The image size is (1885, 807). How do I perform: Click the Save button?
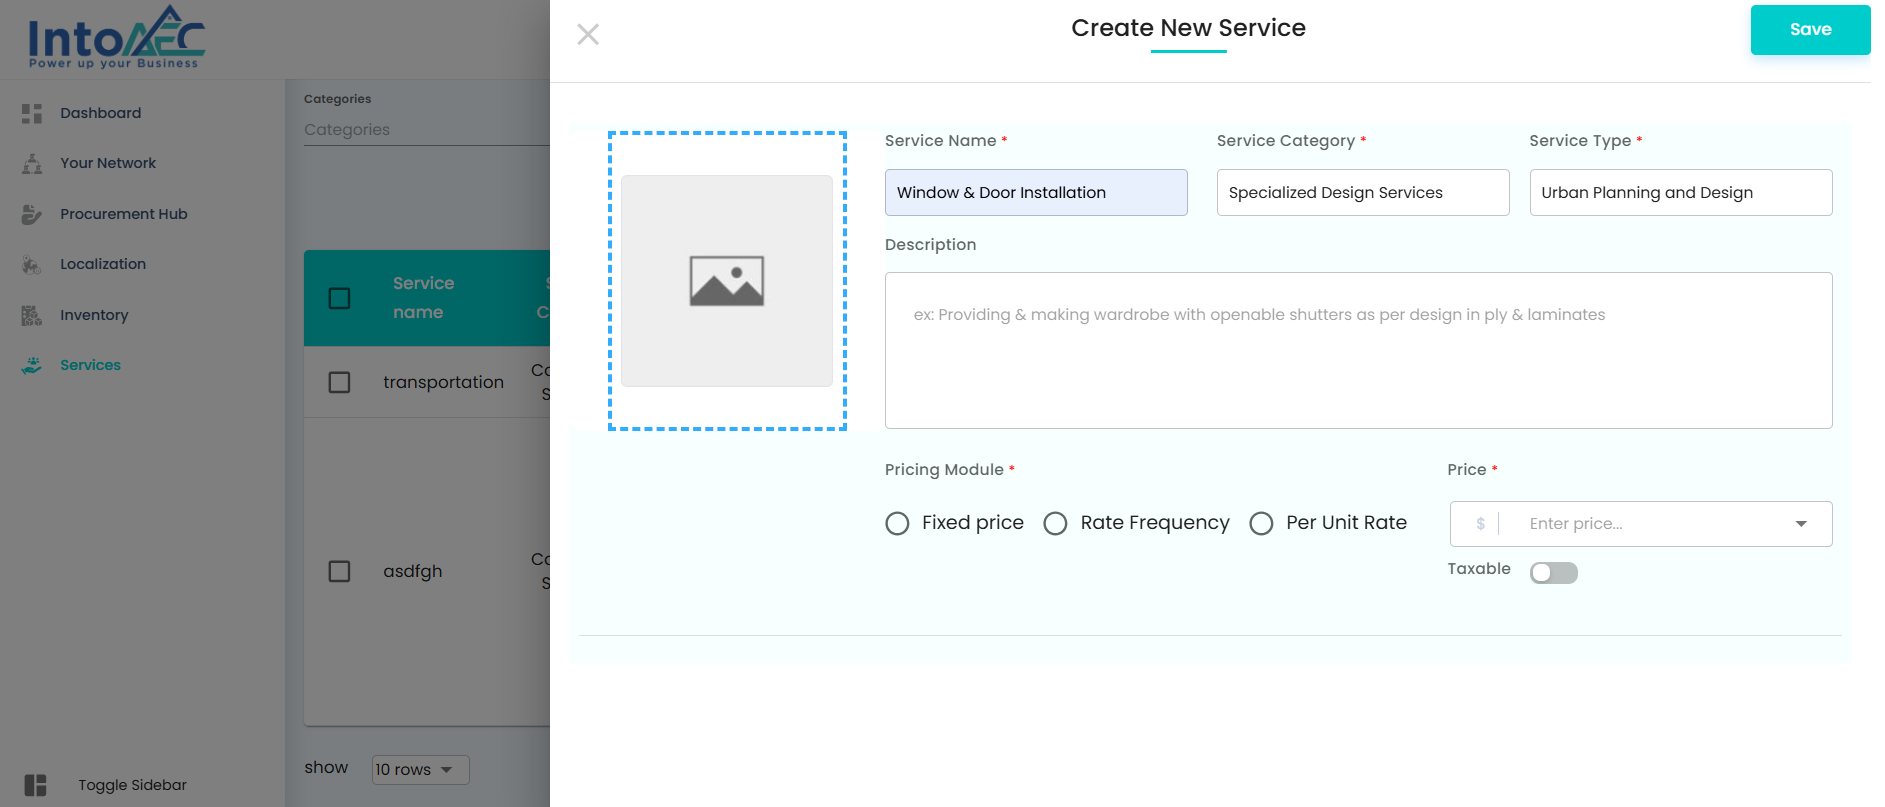(x=1810, y=30)
